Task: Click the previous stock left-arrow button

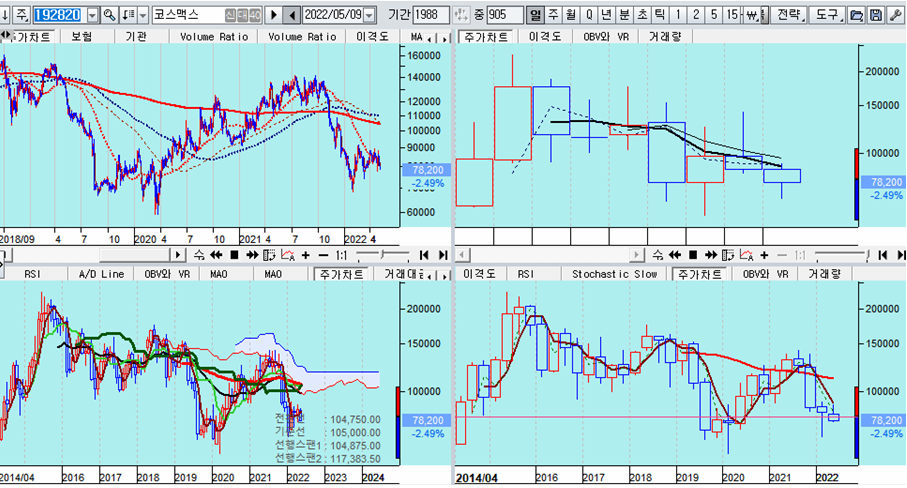Action: (291, 15)
